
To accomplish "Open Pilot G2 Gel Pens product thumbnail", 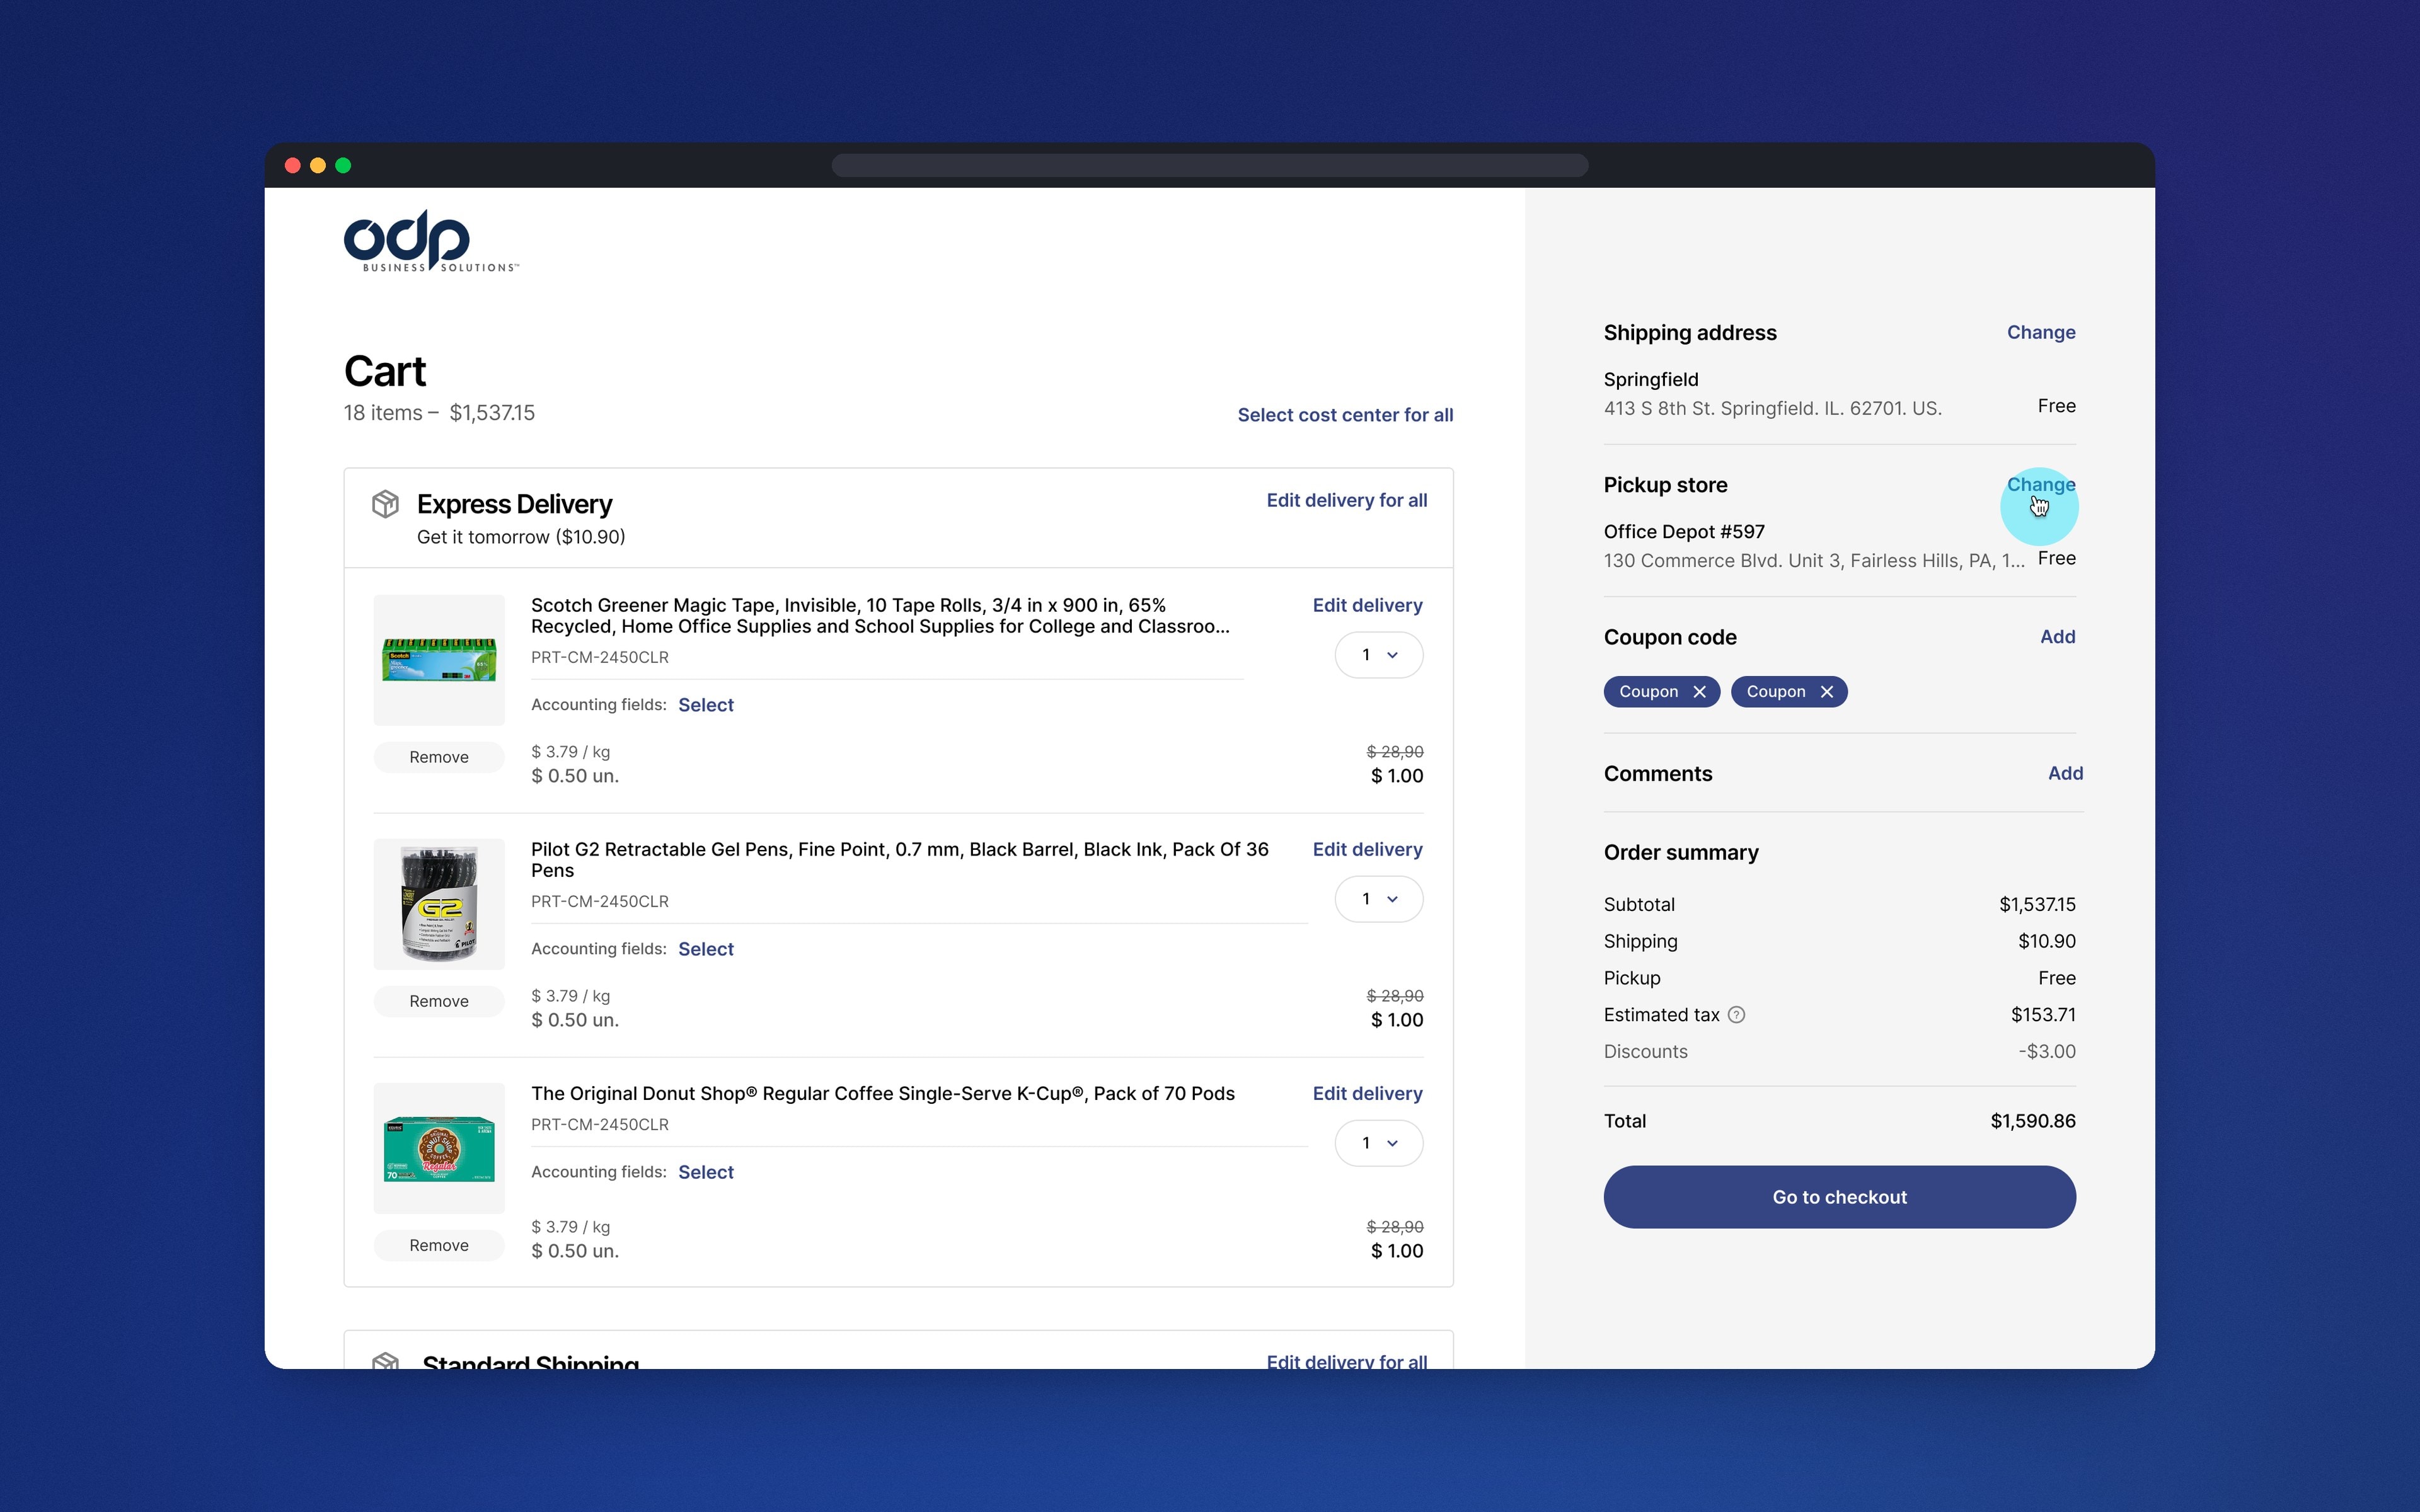I will 439,904.
